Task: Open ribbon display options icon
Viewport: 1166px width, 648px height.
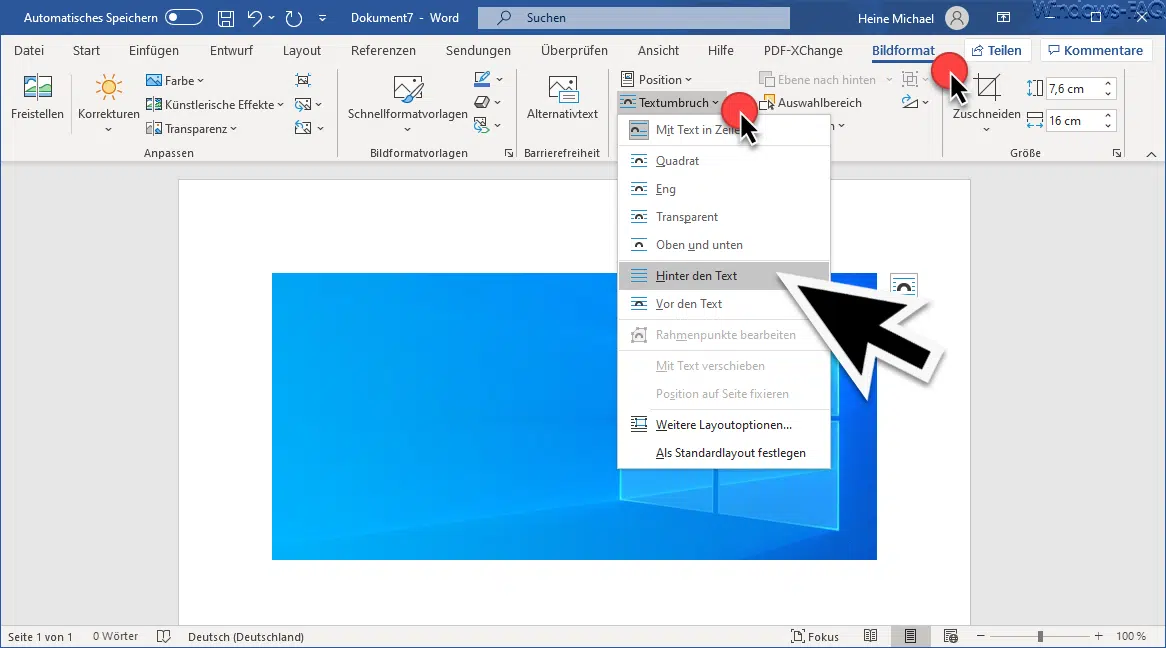Action: [1003, 17]
